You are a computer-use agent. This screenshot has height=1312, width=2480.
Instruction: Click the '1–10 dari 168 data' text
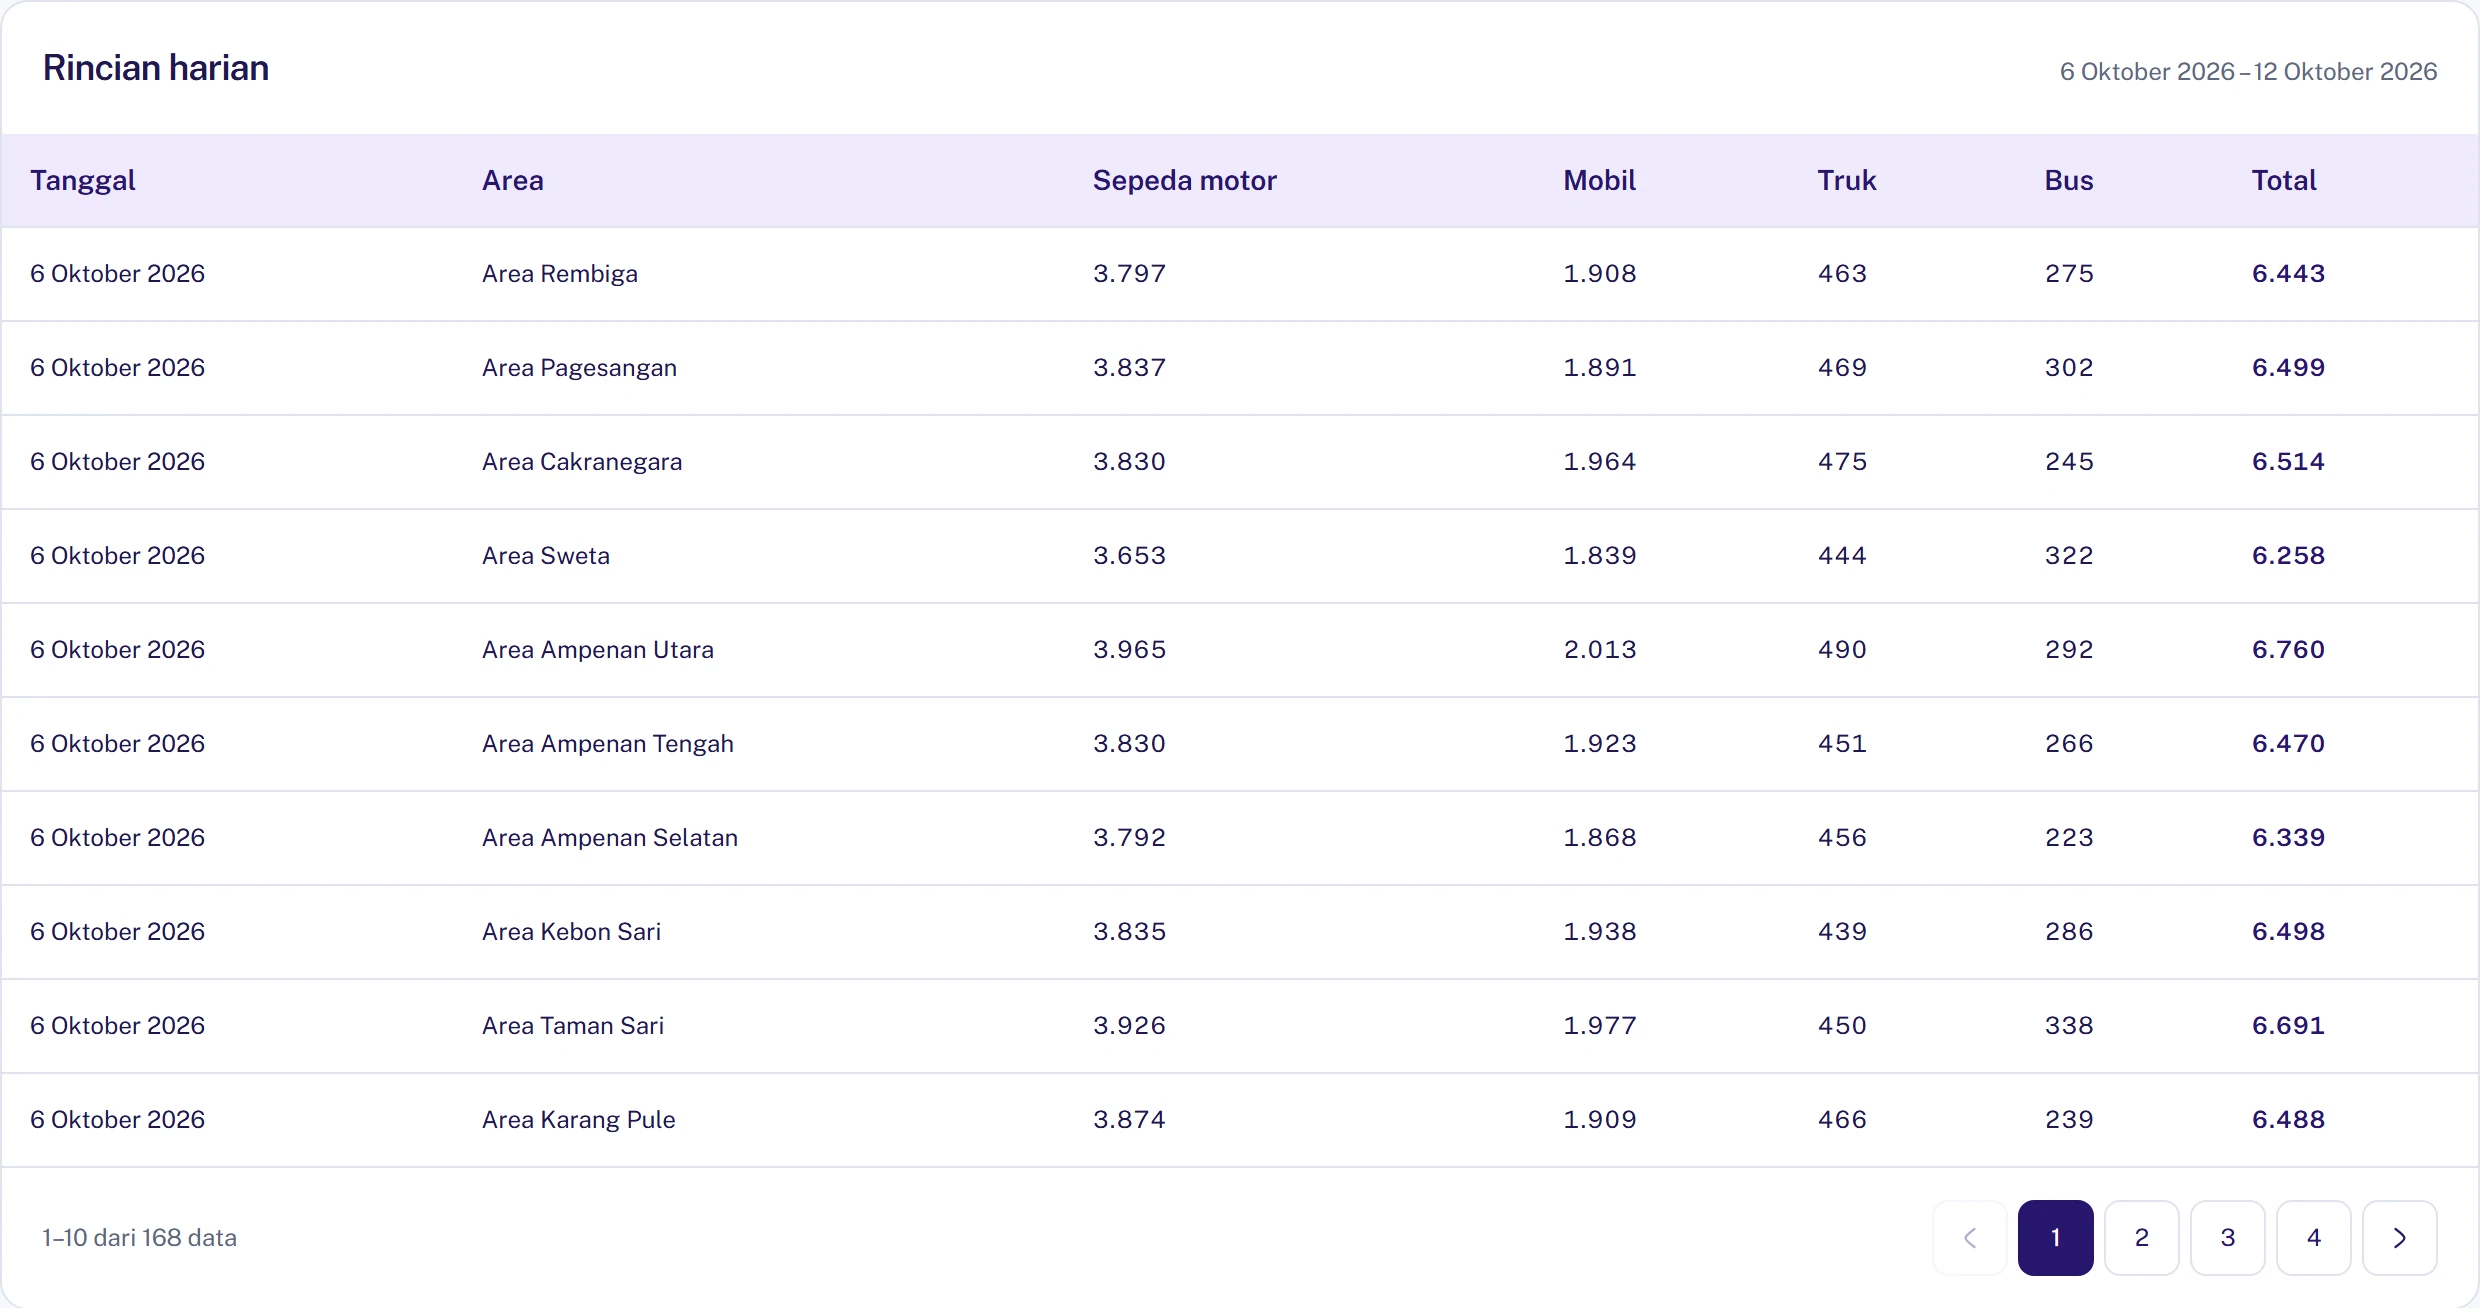pos(139,1238)
